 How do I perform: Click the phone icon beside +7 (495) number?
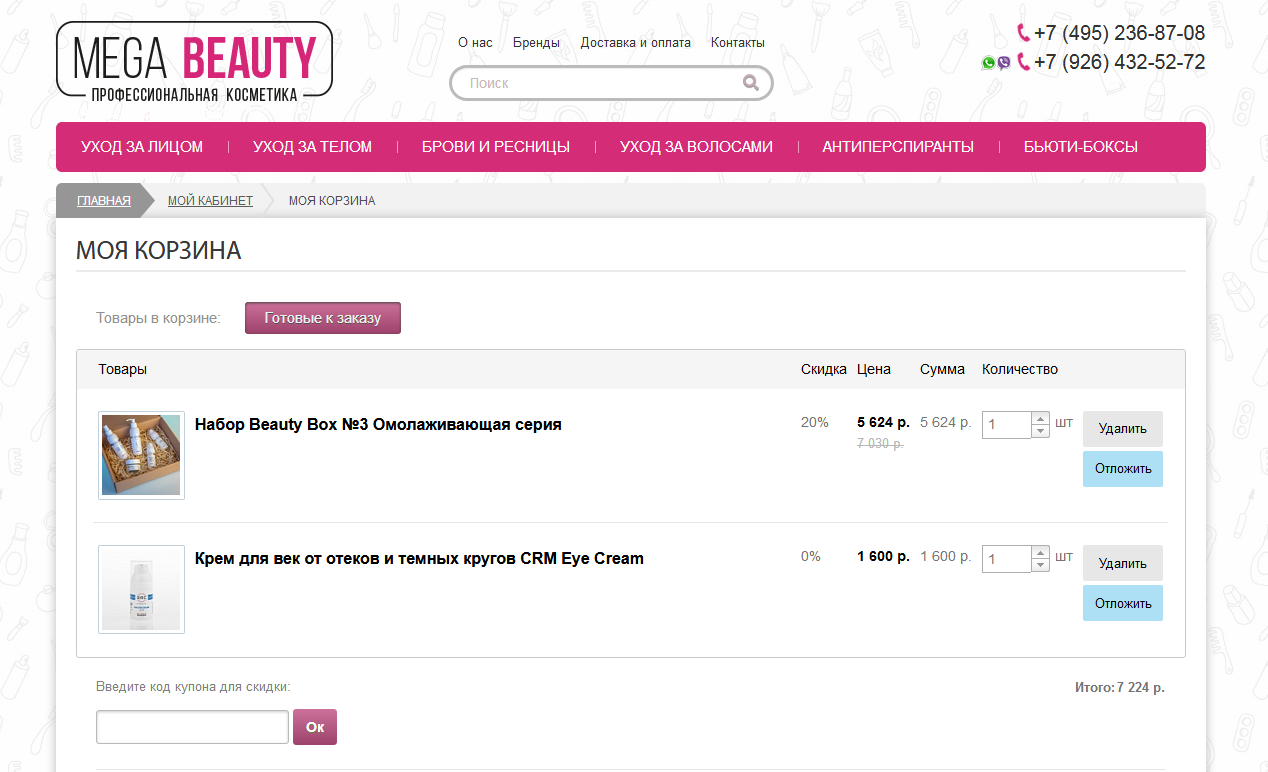pos(1023,33)
